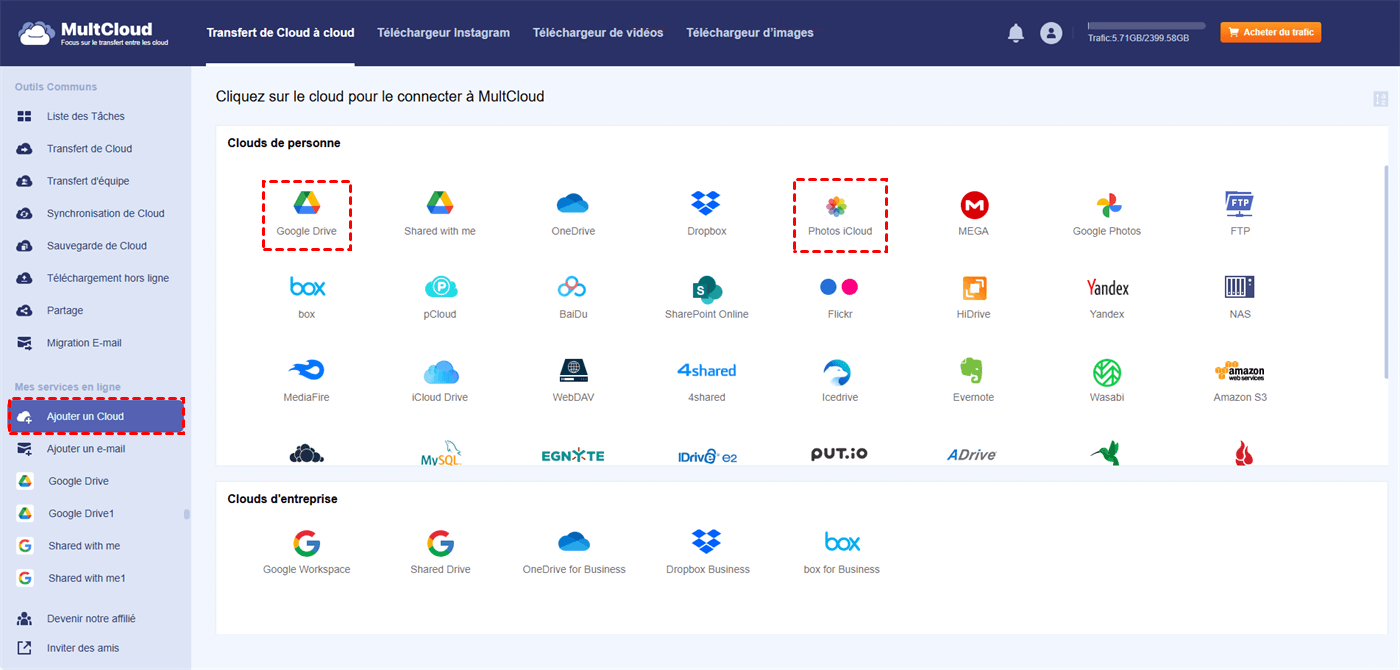The height and width of the screenshot is (670, 1400).
Task: Click the Acheter du trafic button
Action: tap(1270, 33)
